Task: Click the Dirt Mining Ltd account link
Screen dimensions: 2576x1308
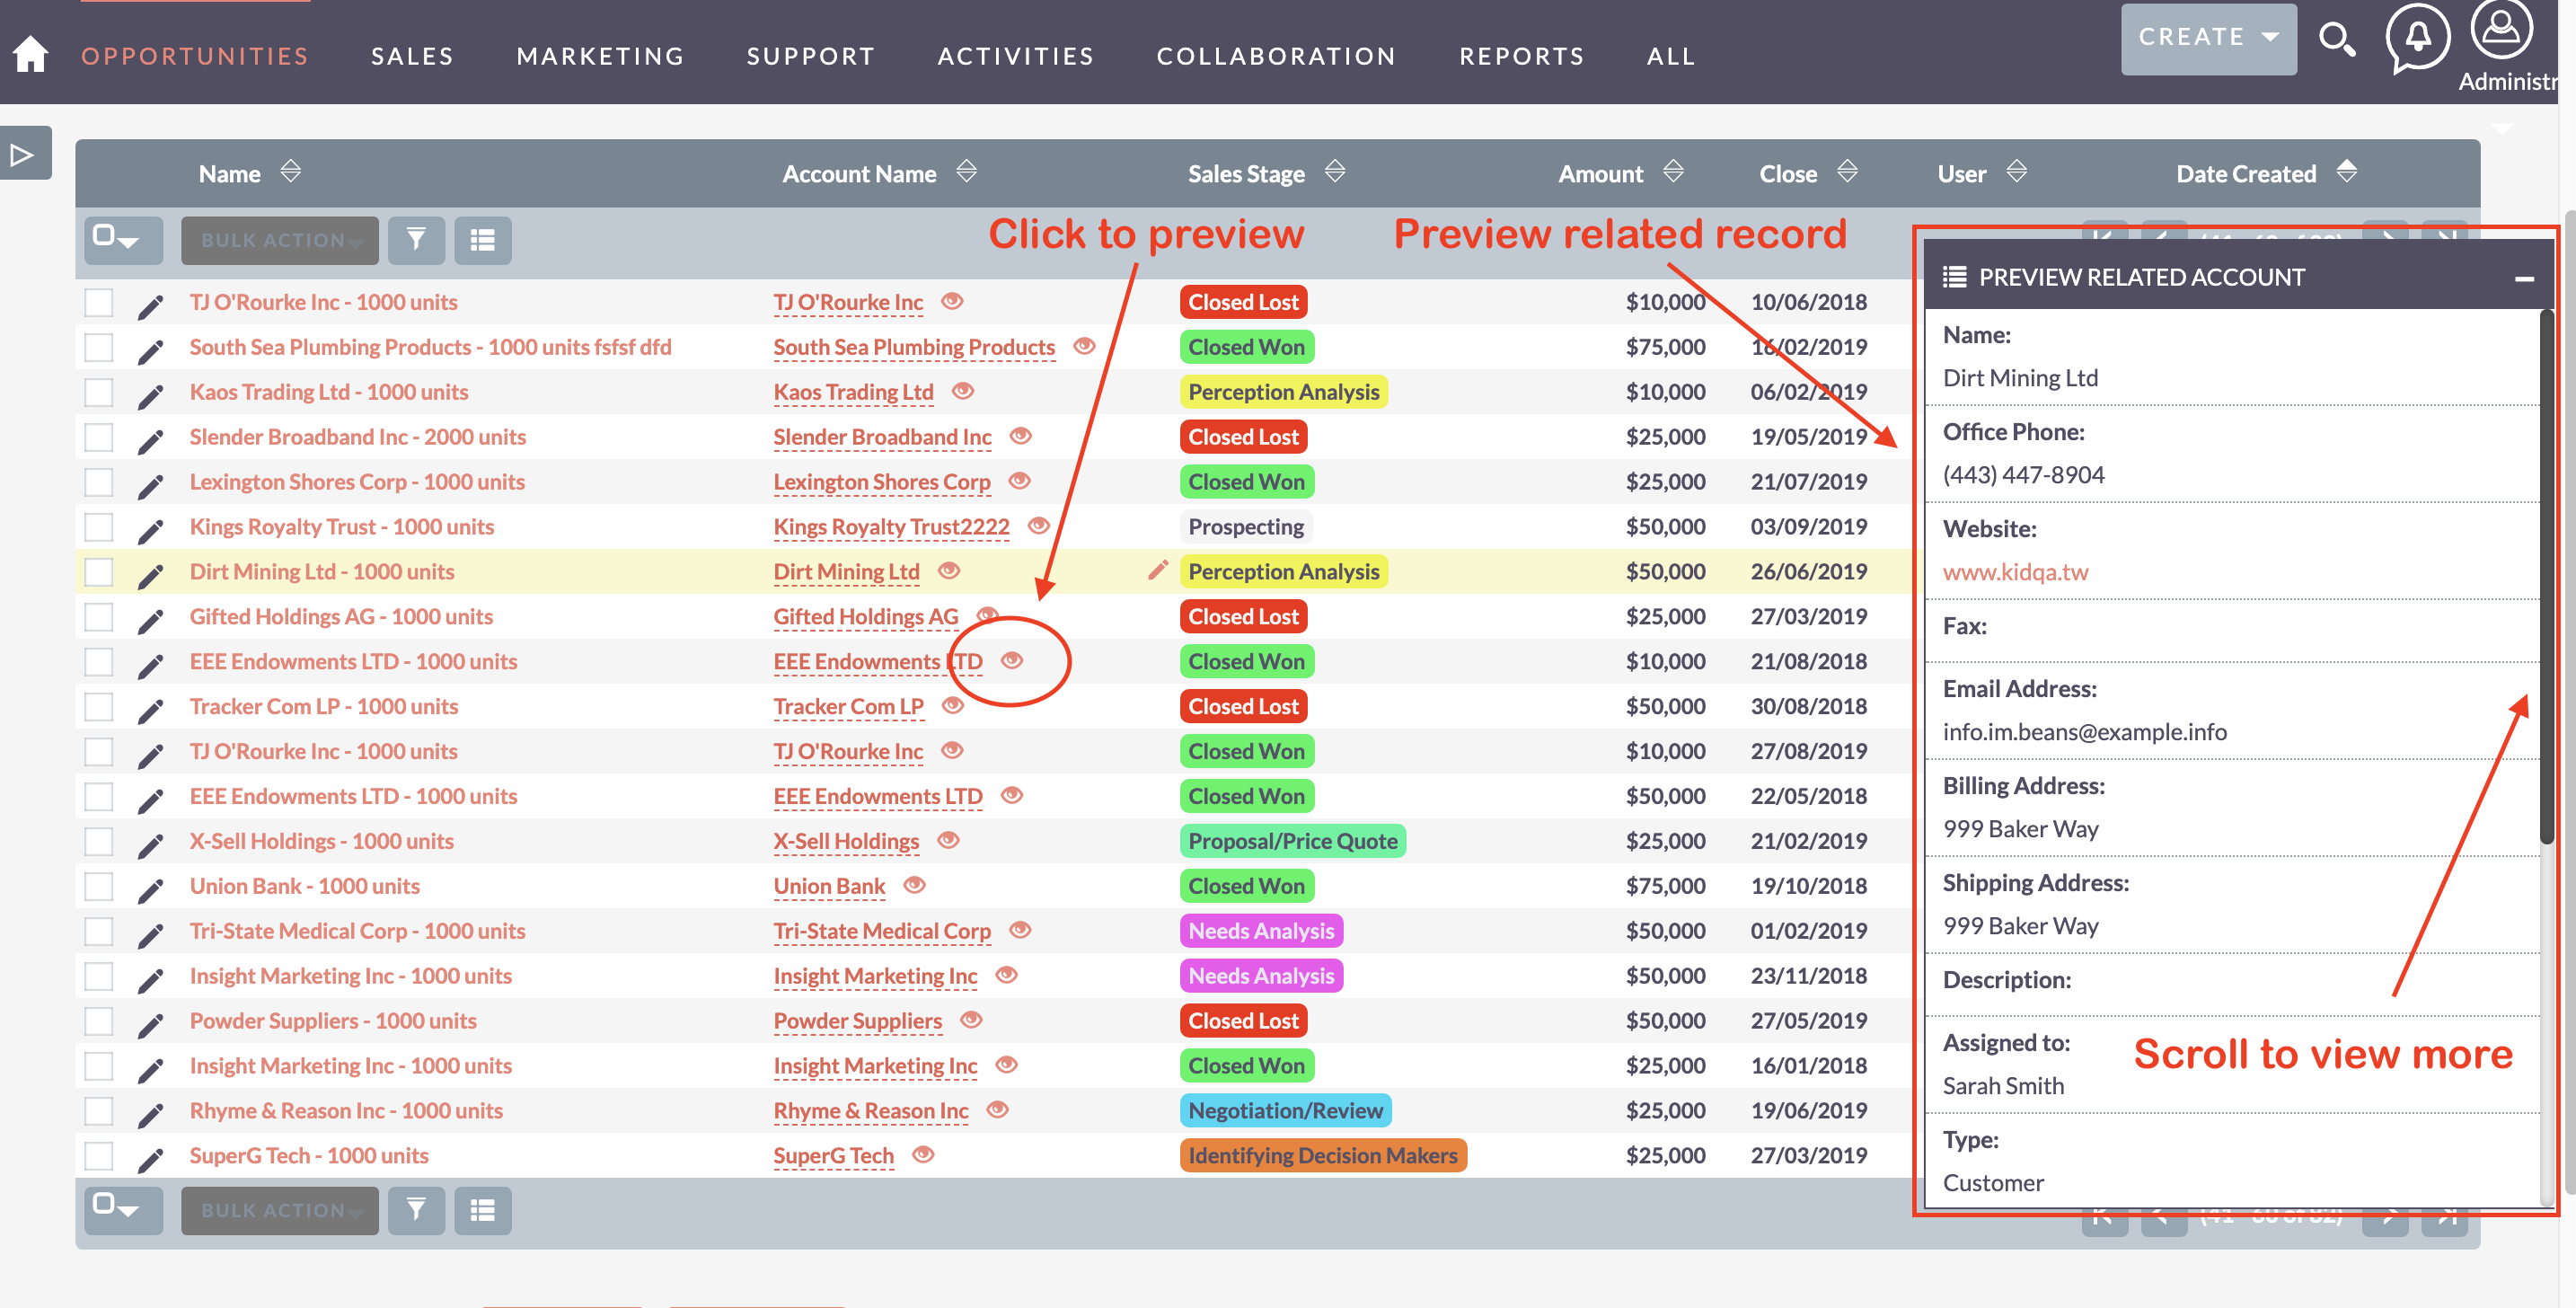Action: pyautogui.click(x=849, y=570)
